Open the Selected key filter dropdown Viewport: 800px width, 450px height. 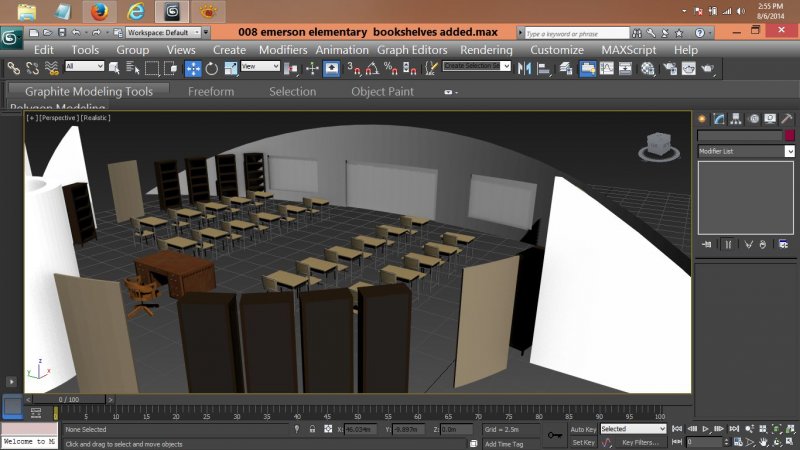click(x=632, y=429)
